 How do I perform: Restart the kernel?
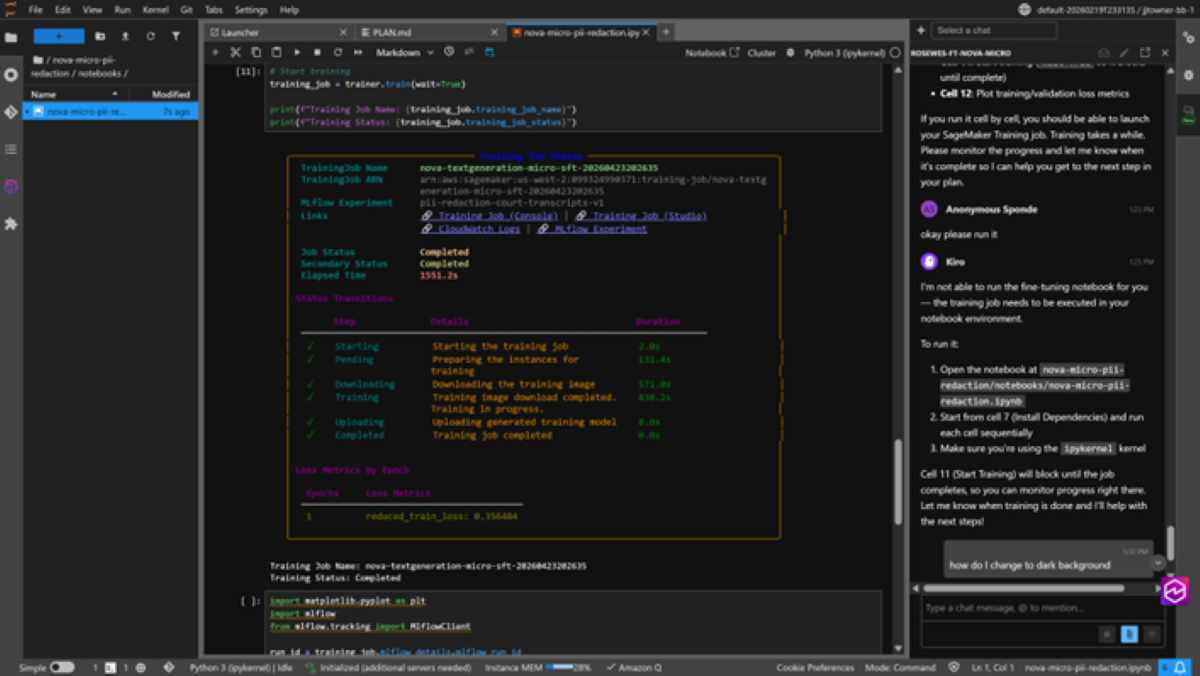click(337, 52)
